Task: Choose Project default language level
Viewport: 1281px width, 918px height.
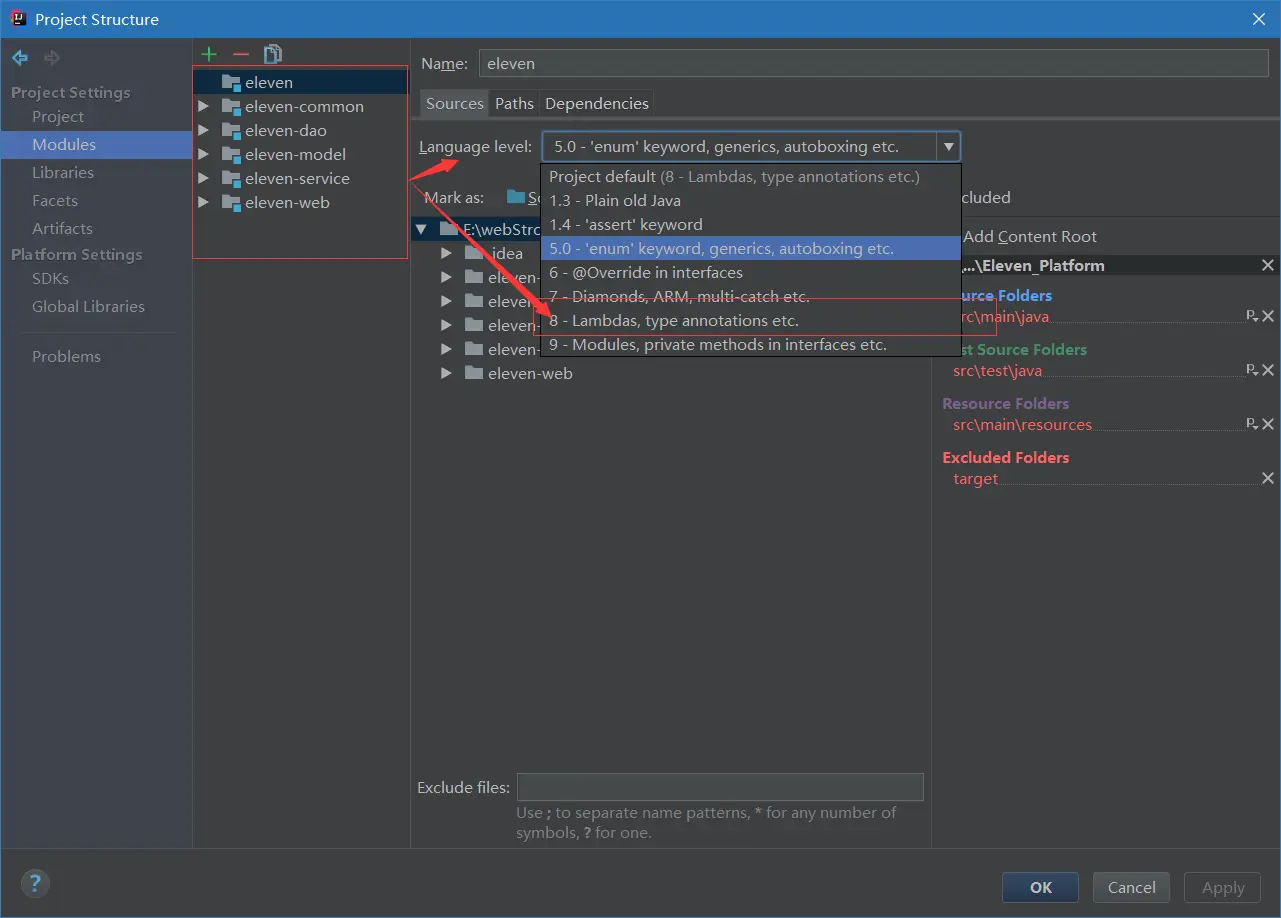Action: click(750, 176)
